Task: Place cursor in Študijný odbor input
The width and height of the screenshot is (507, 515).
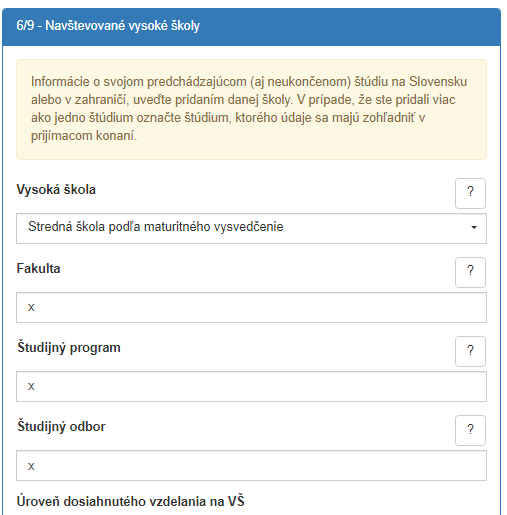Action: 251,465
